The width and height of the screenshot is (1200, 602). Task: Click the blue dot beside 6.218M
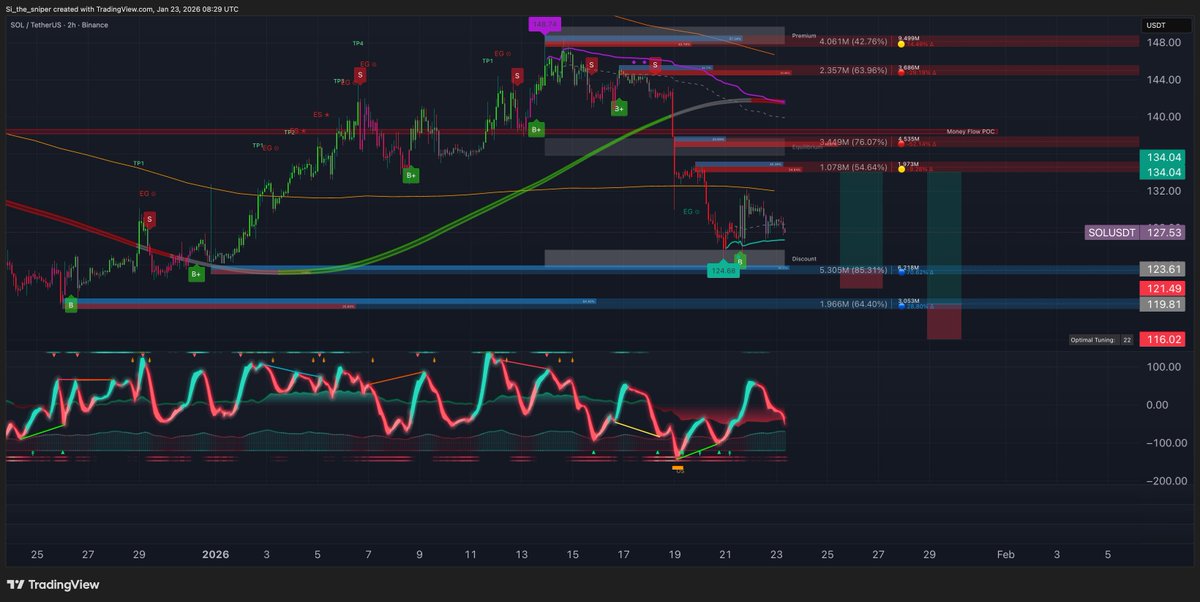pyautogui.click(x=902, y=271)
